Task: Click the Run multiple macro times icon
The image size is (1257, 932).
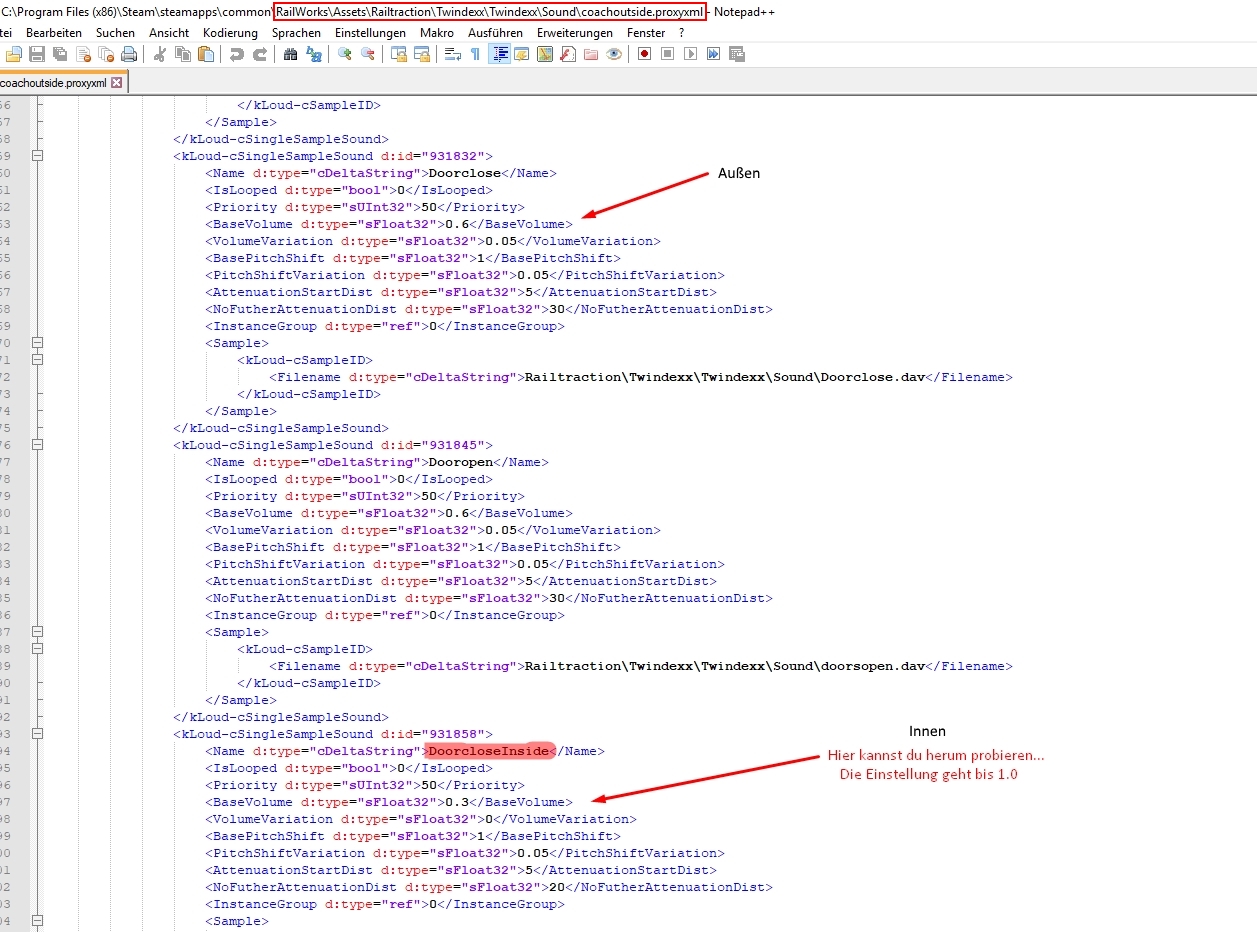Action: (x=713, y=54)
